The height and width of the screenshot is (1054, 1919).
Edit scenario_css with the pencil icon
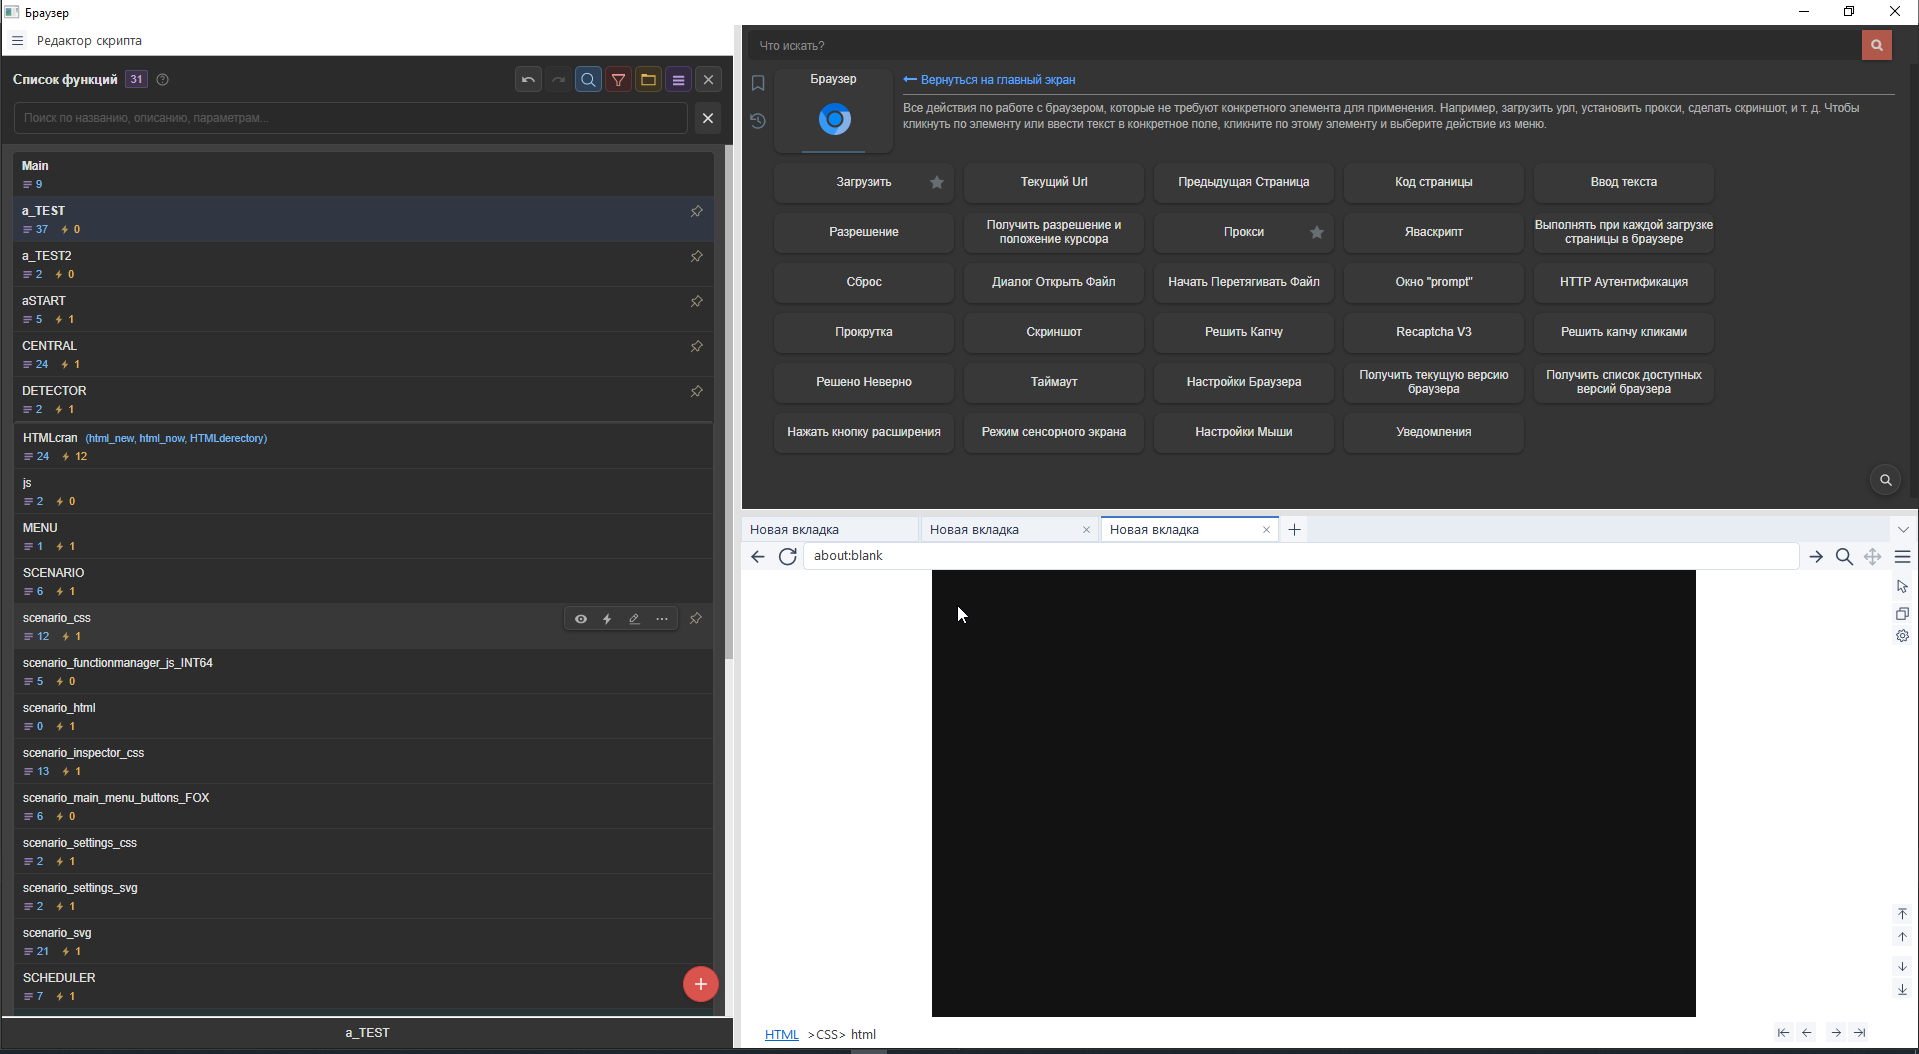point(634,619)
